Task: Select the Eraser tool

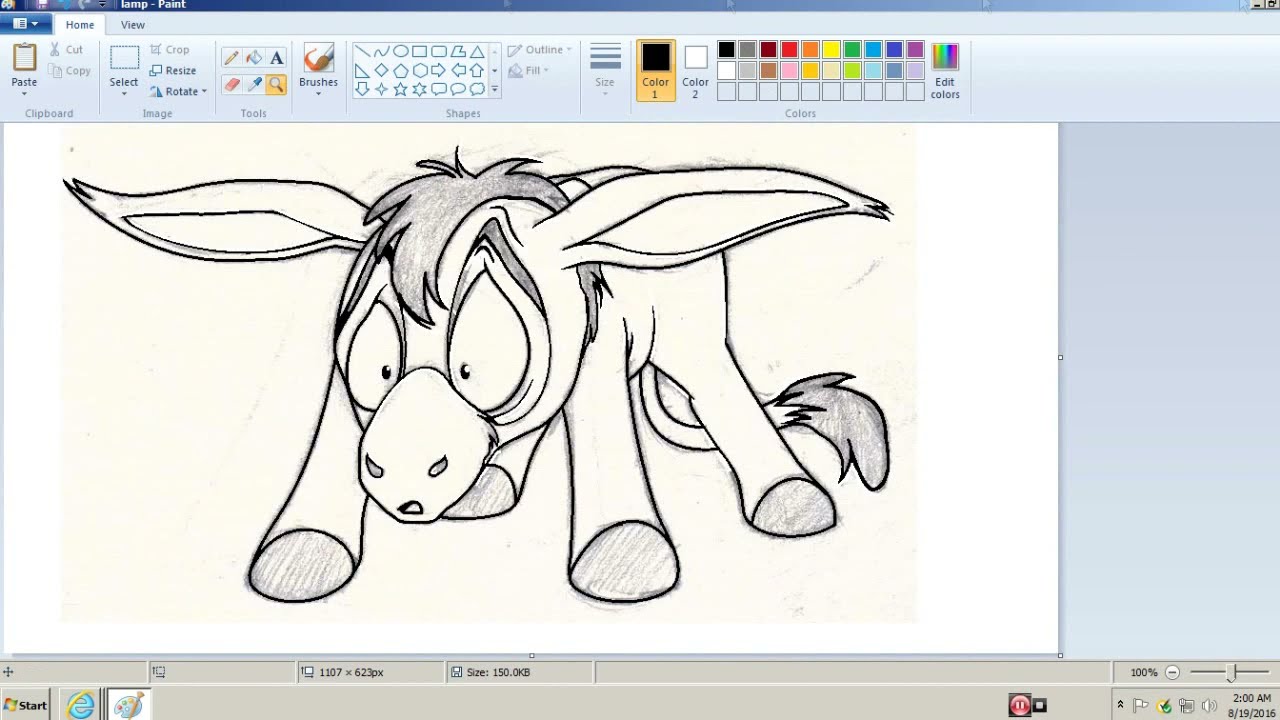Action: [231, 85]
